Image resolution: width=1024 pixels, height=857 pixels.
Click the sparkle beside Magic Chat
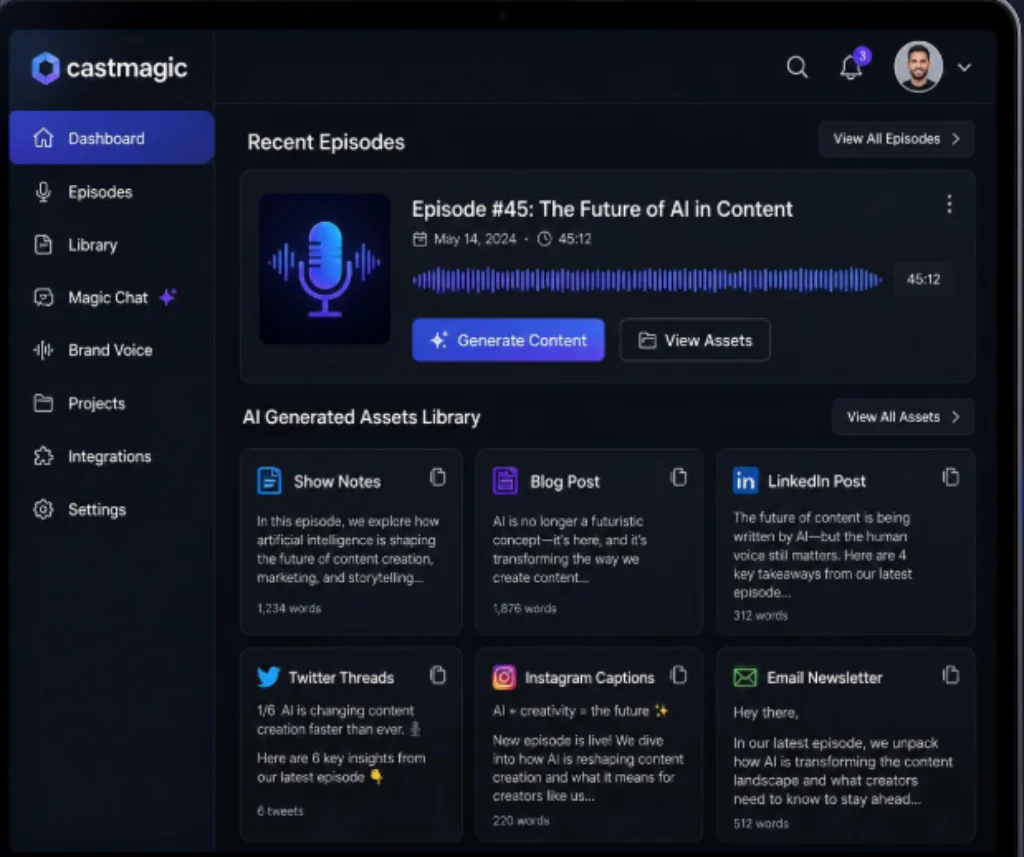(x=168, y=297)
